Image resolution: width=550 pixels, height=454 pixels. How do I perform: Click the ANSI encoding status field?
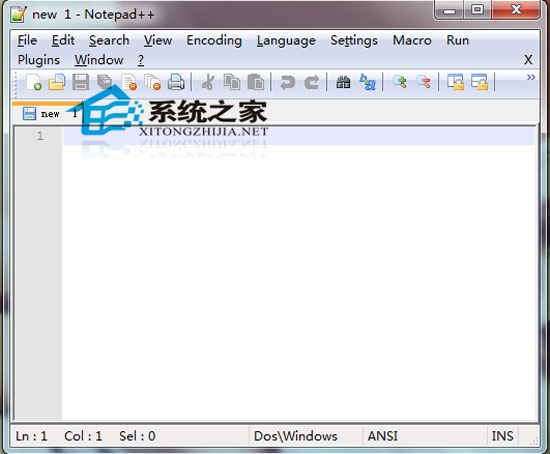425,436
